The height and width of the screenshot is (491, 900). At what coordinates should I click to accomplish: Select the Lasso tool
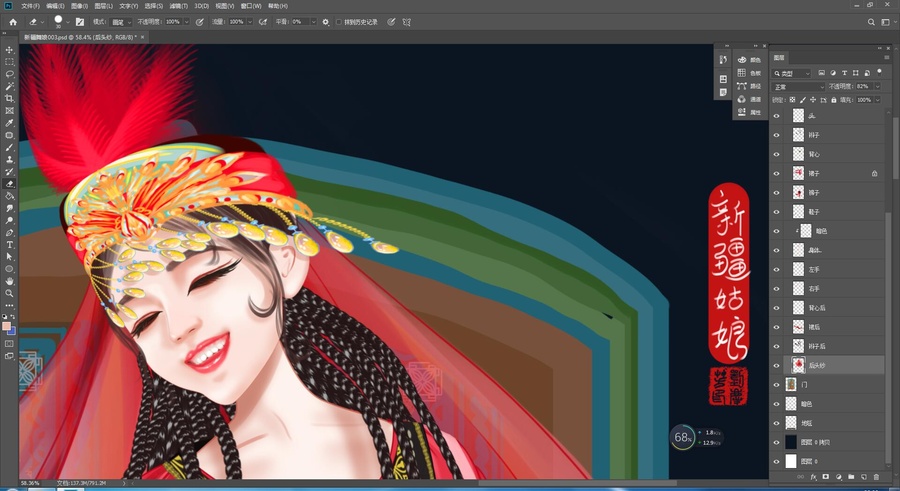click(x=9, y=74)
